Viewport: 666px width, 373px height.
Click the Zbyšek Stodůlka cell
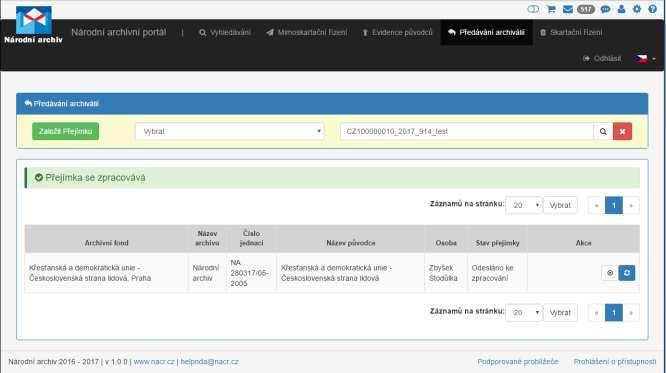446,273
